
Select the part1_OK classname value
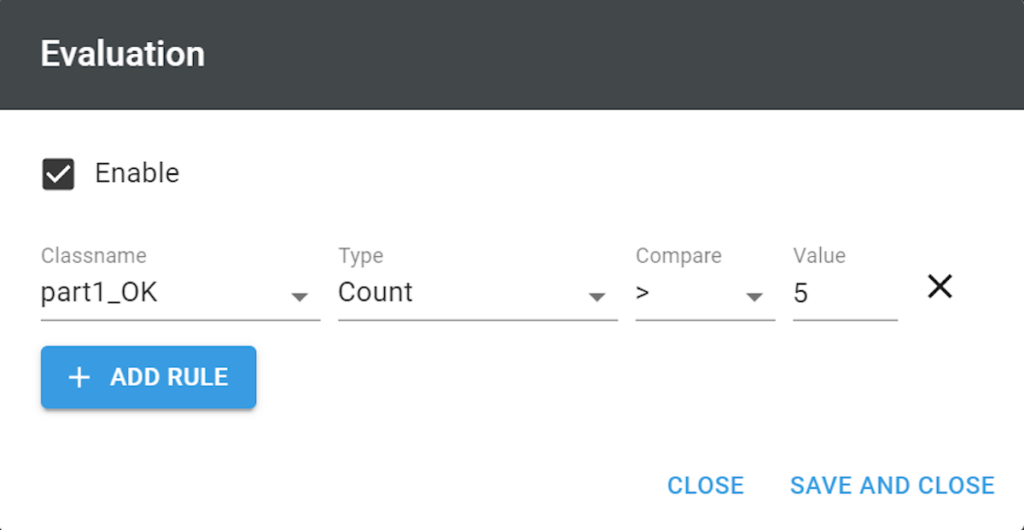(x=100, y=293)
